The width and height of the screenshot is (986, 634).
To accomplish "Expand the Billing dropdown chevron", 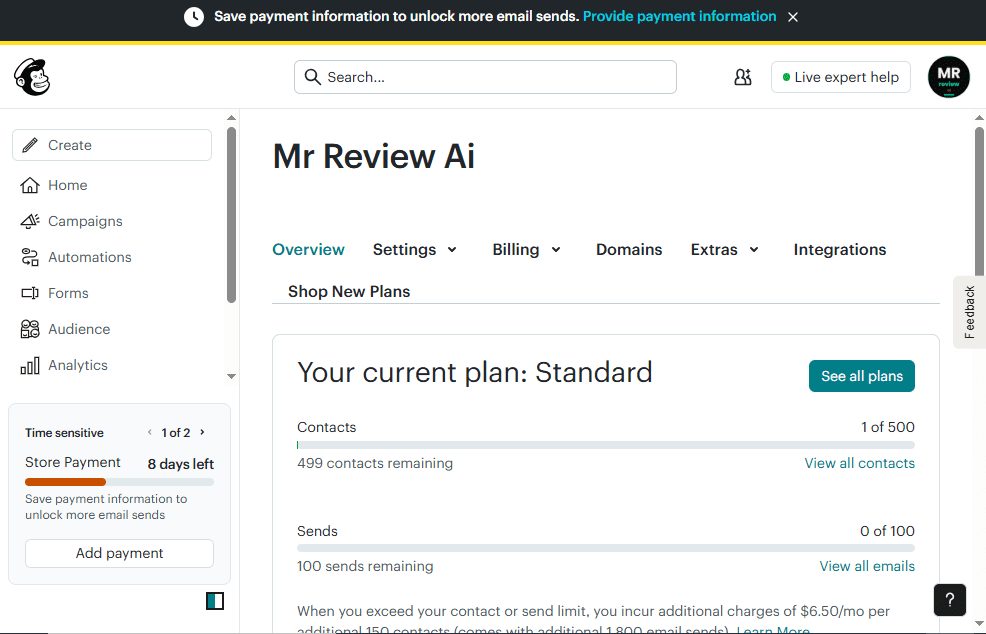I will (x=556, y=250).
